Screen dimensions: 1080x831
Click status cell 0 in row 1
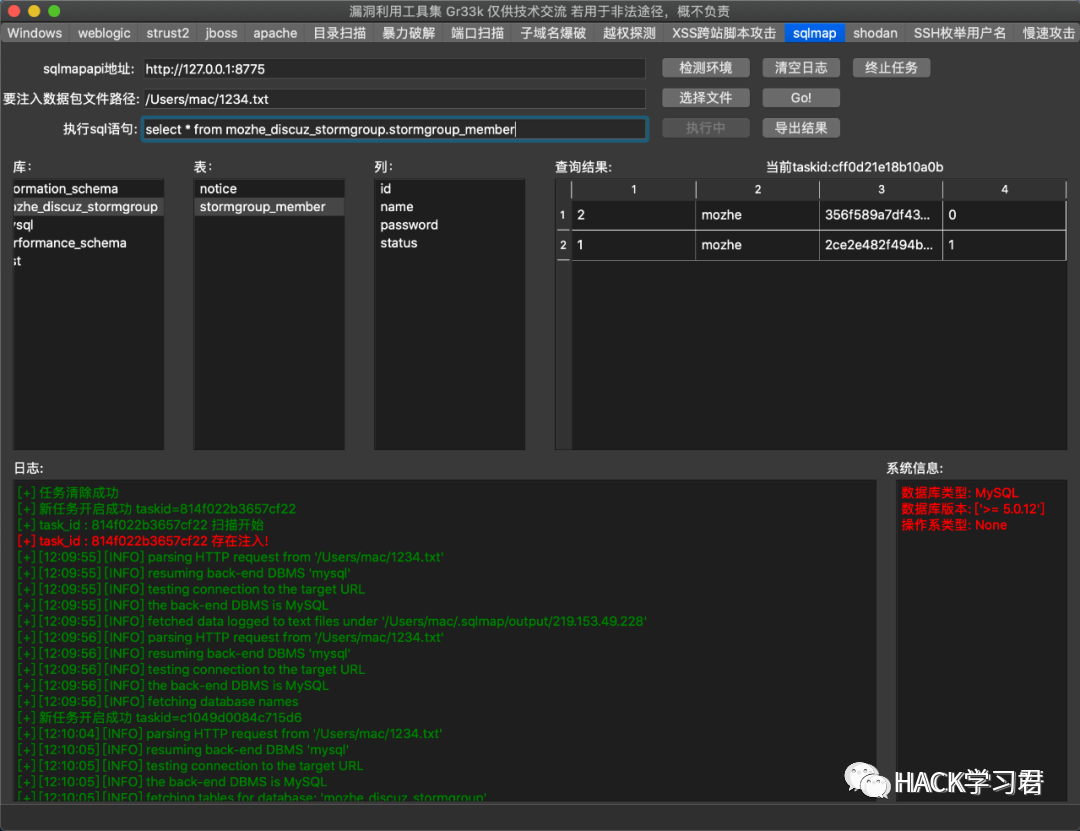tap(1004, 215)
